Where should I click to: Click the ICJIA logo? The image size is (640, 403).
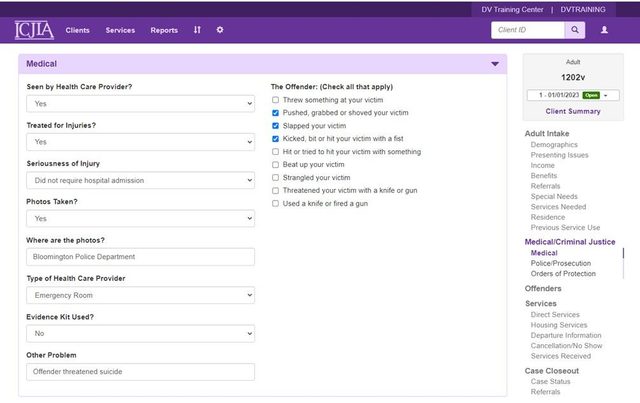[x=34, y=30]
